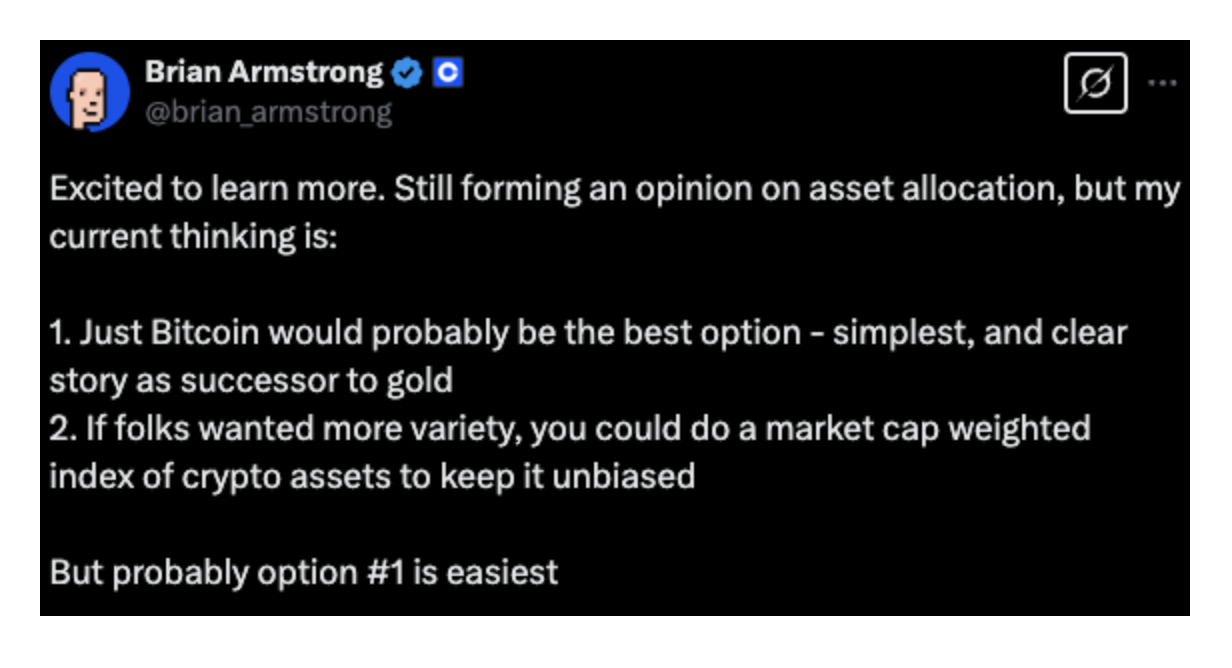
Task: Click the Coinbase affiliation badge
Action: (x=447, y=73)
